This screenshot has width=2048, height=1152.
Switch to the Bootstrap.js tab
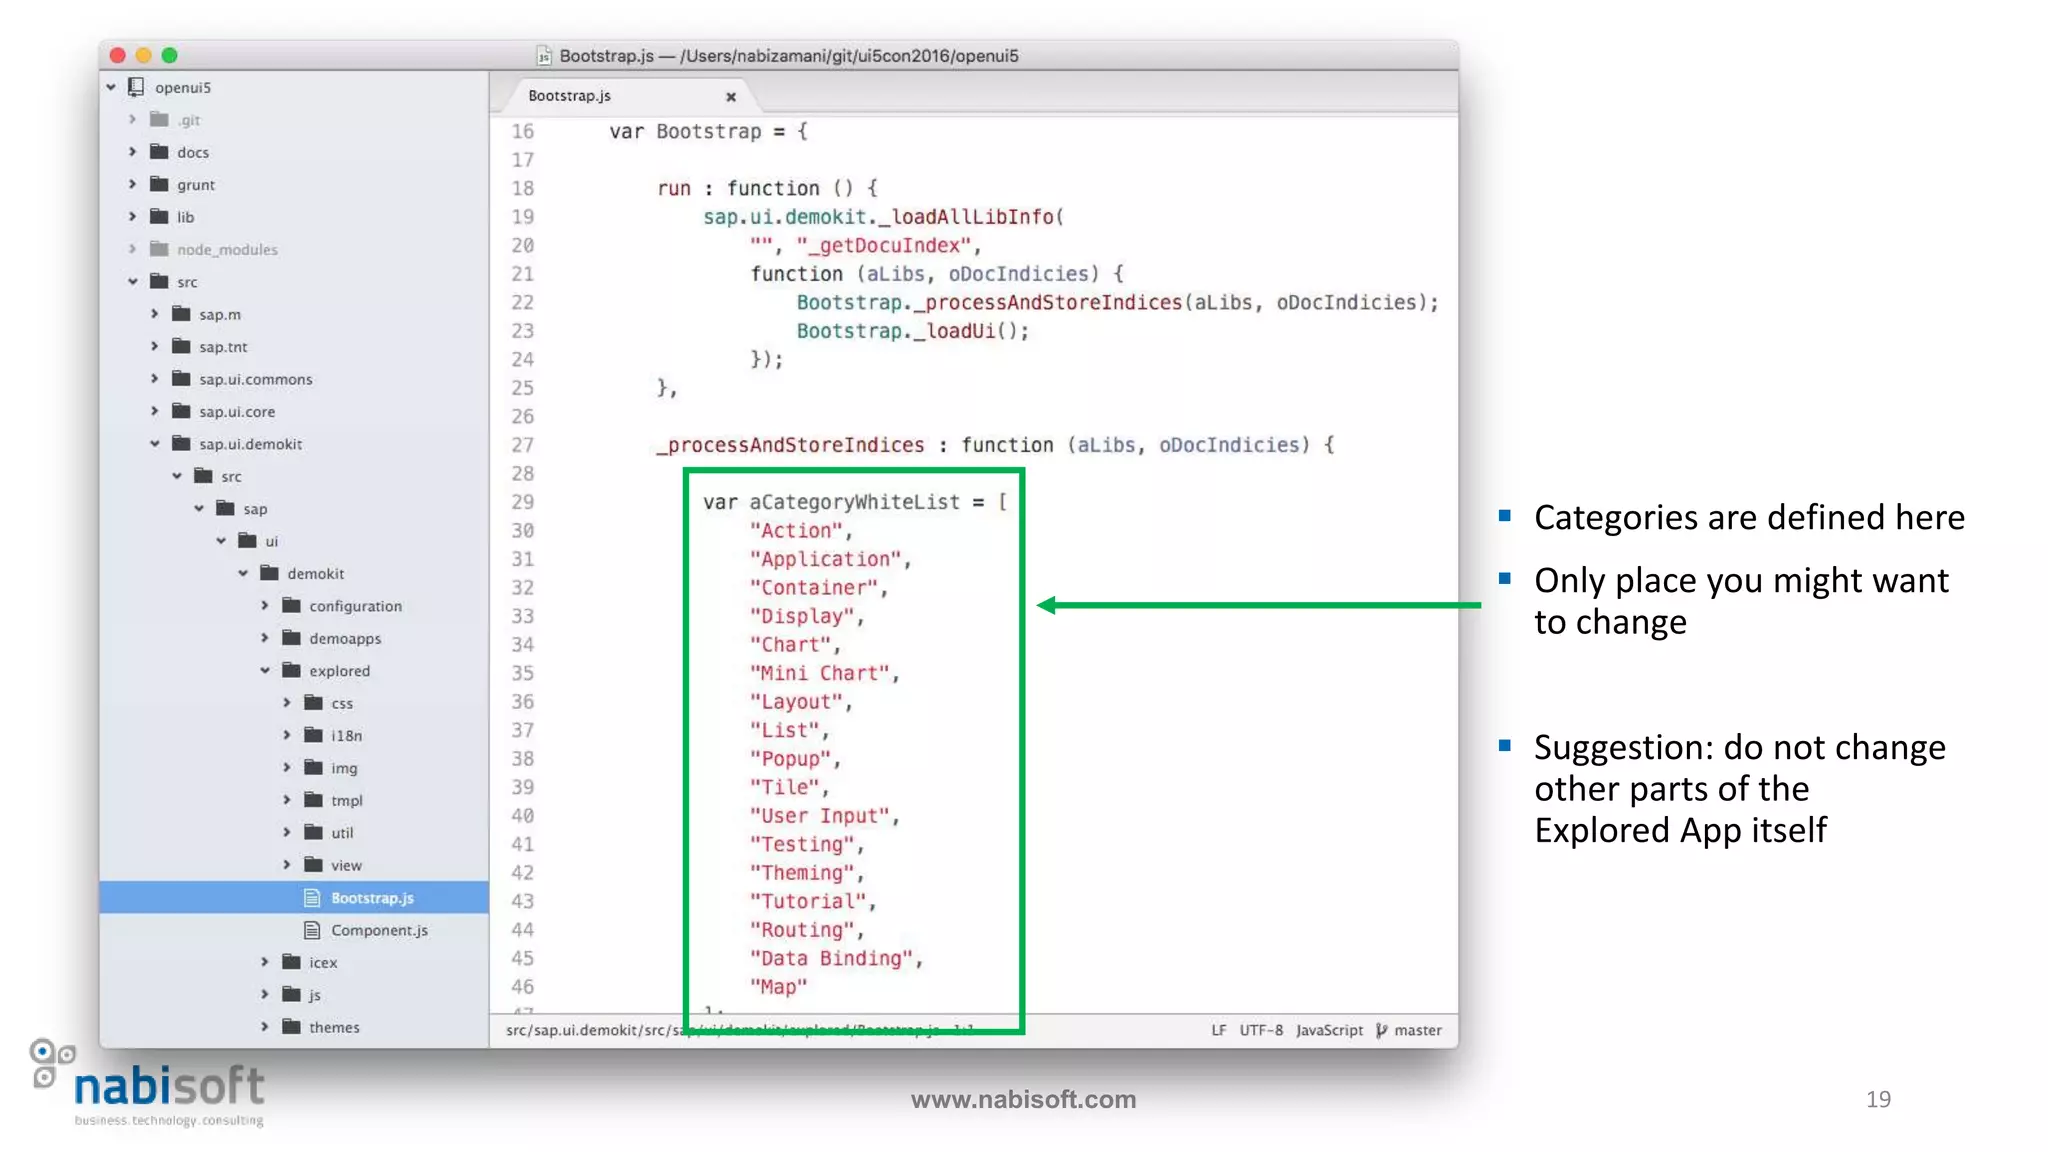[570, 96]
